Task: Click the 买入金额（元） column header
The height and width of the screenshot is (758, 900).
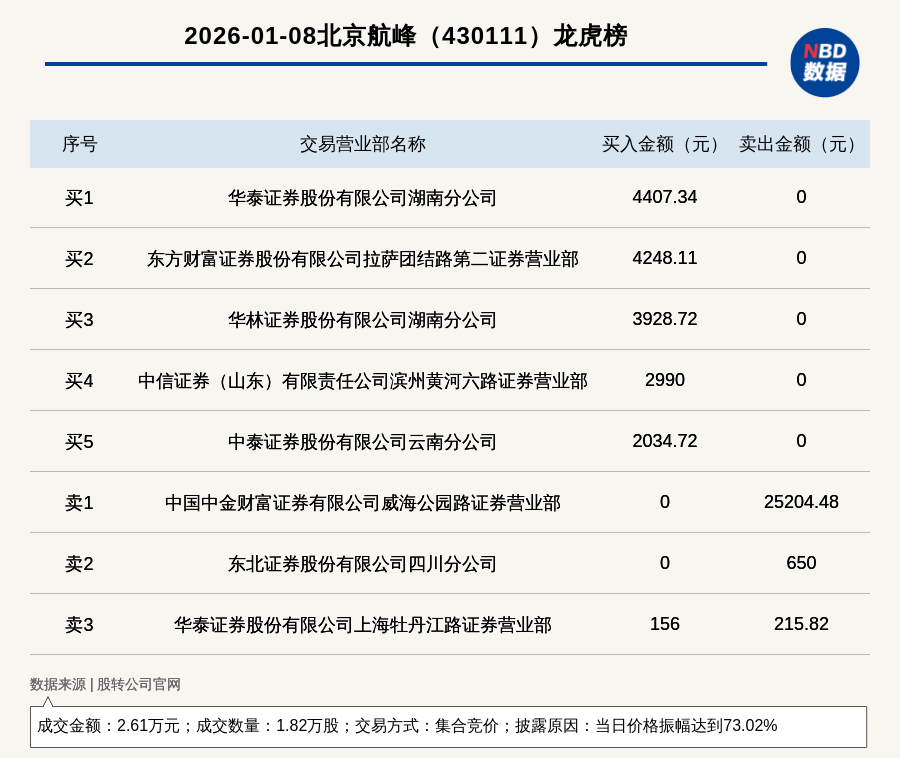Action: coord(664,144)
